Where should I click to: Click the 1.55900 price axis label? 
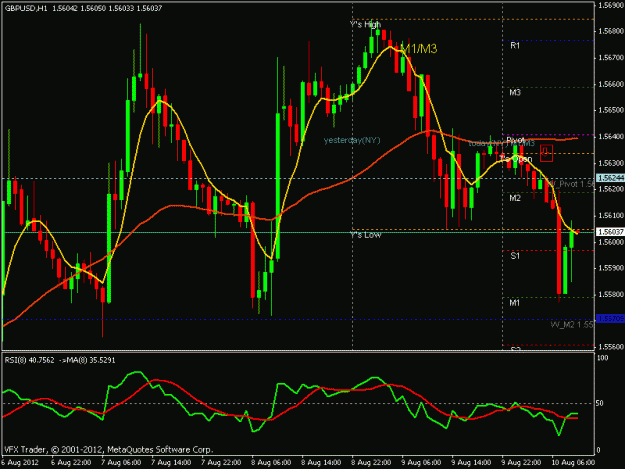[611, 268]
